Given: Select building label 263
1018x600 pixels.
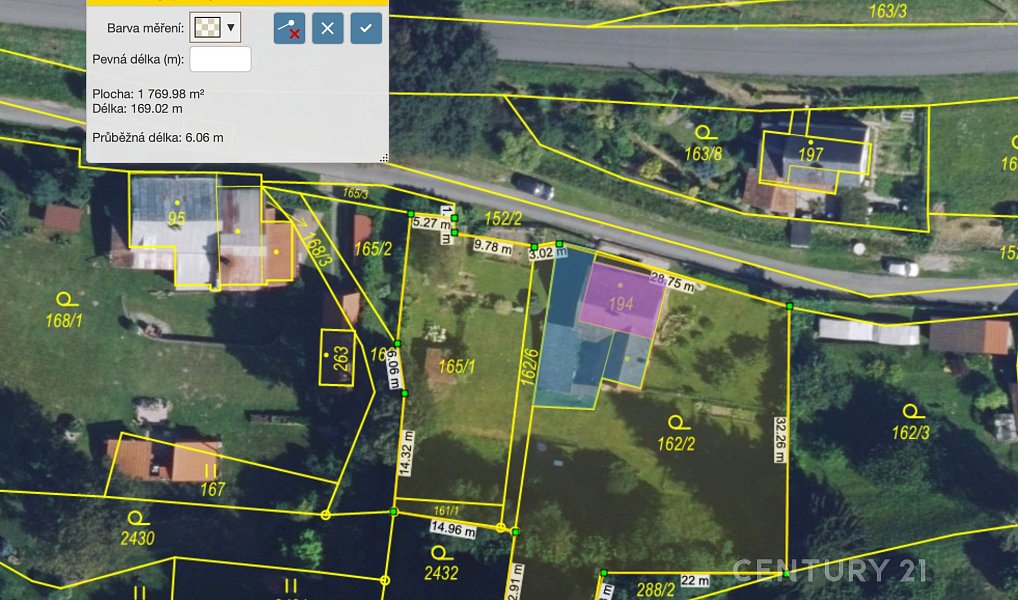Looking at the screenshot, I should [x=341, y=358].
